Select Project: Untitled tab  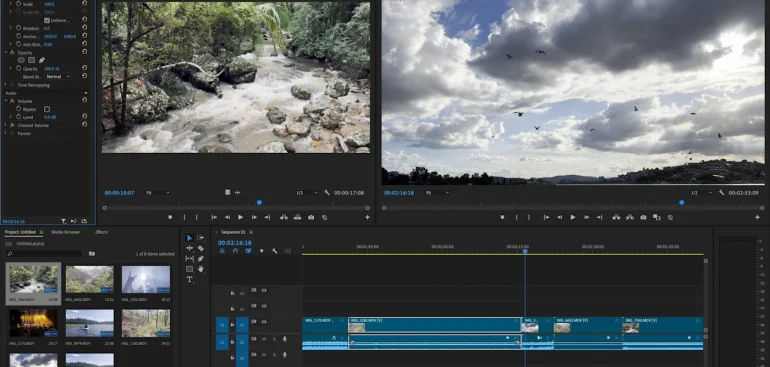[x=20, y=232]
